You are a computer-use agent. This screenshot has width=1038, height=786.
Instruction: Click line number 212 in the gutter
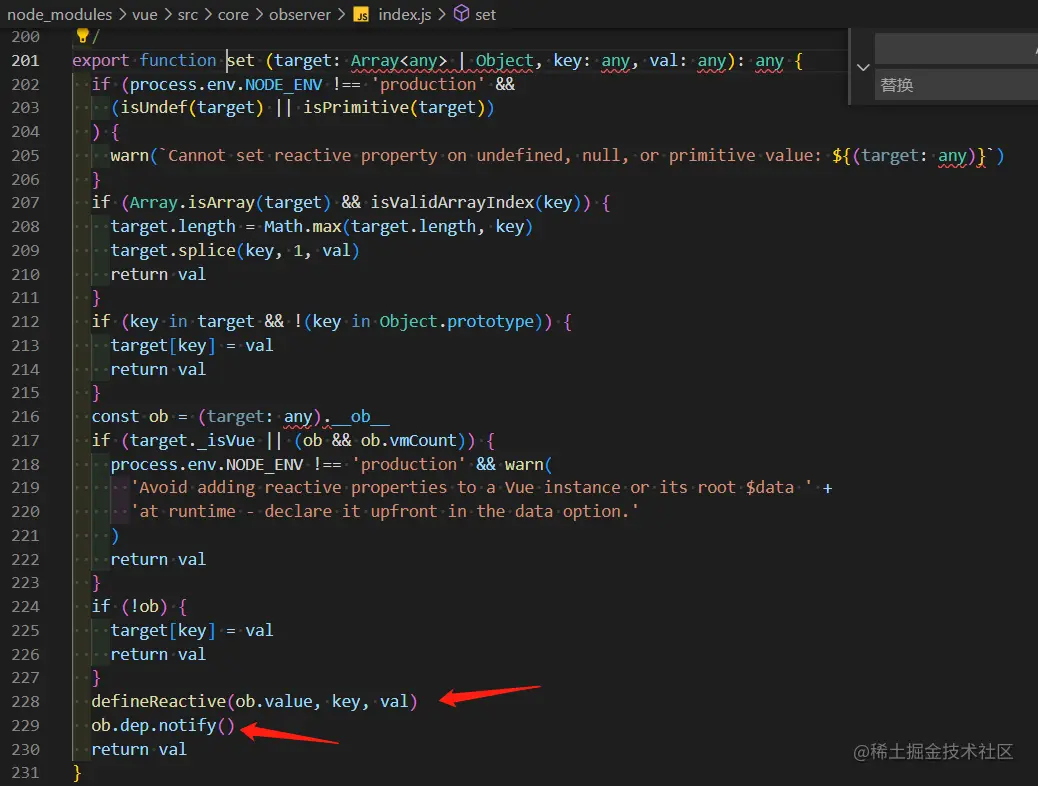pos(25,321)
